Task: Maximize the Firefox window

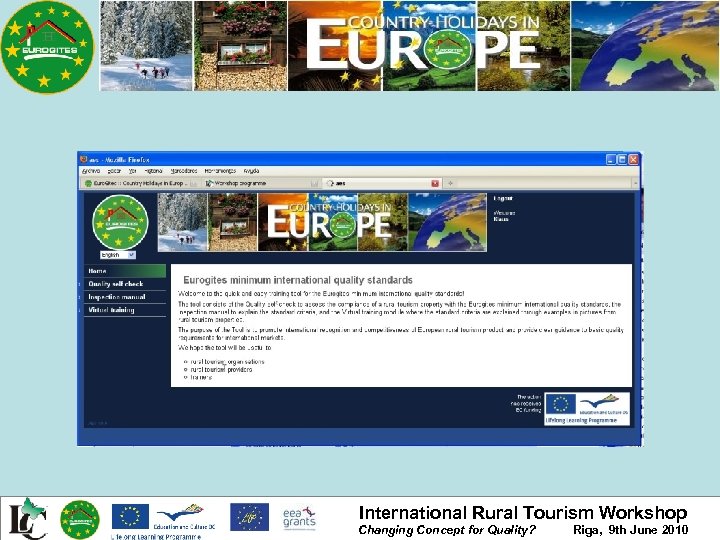Action: (622, 159)
